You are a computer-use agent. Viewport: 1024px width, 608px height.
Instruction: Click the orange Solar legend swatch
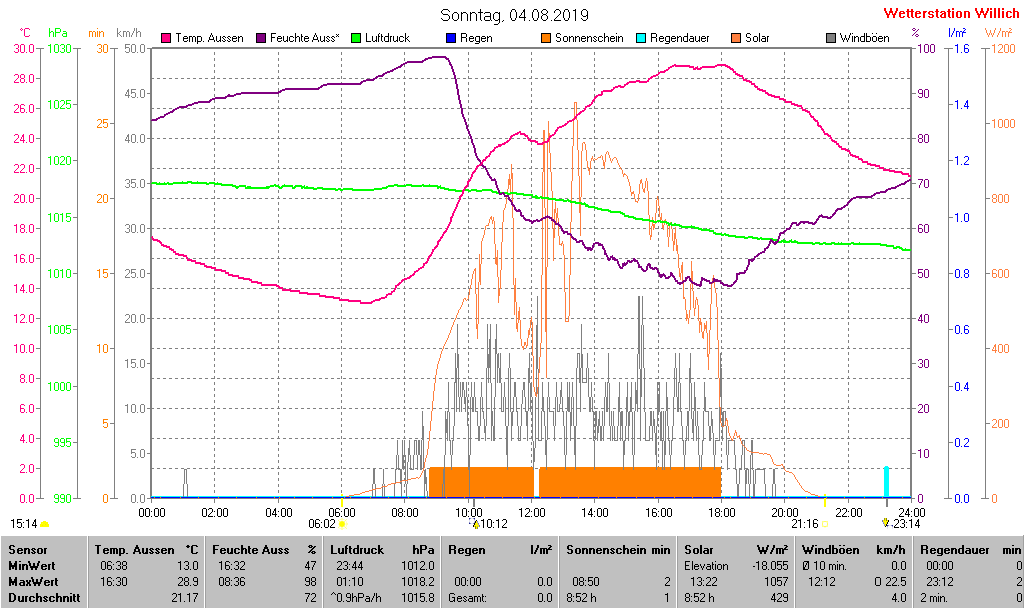(x=736, y=38)
